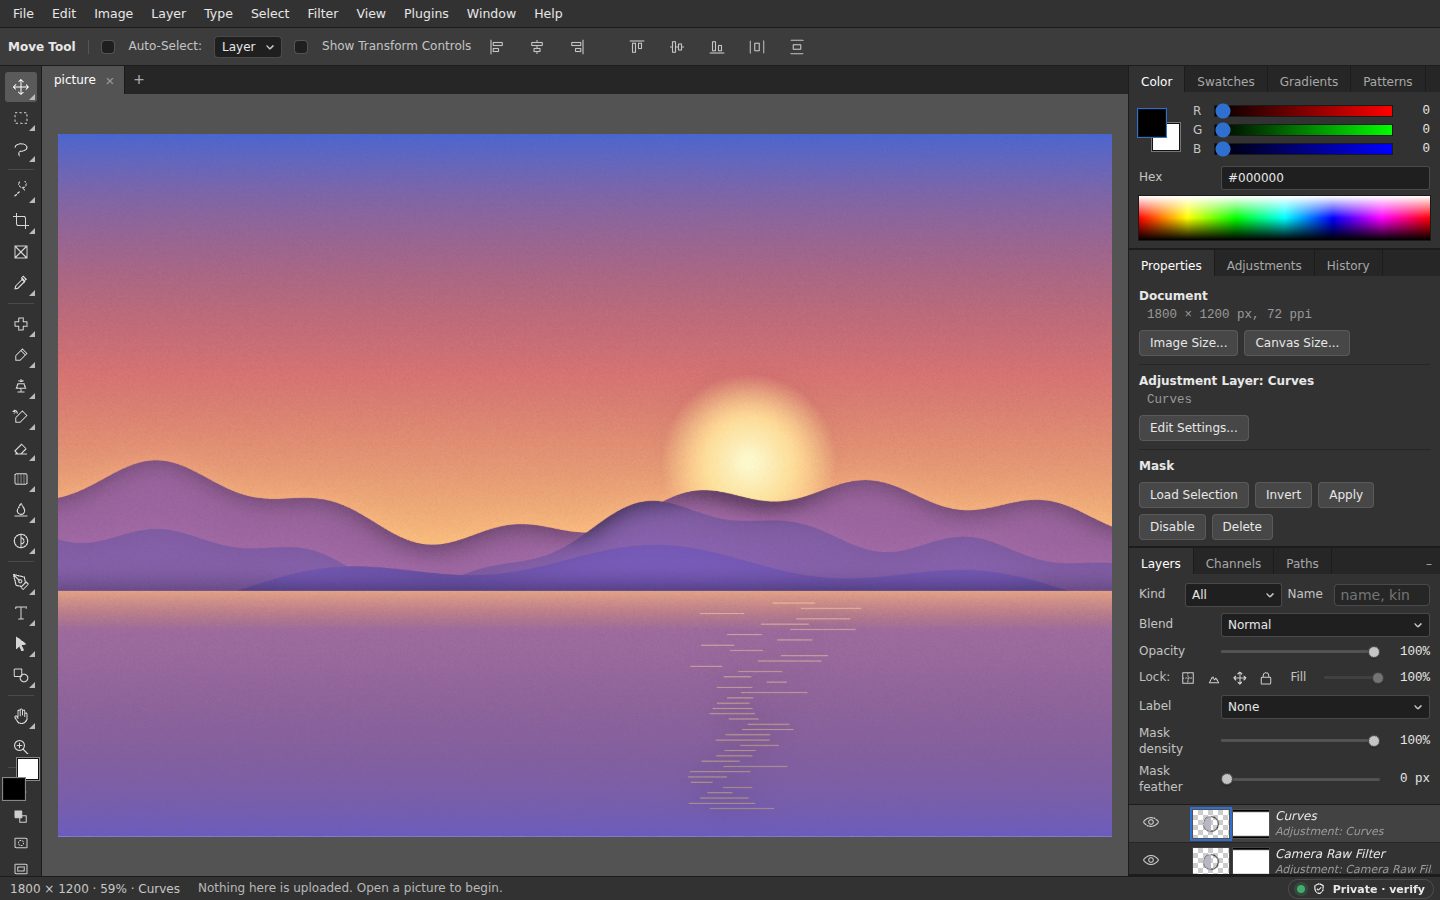Image resolution: width=1440 pixels, height=900 pixels.
Task: Click the Edit Settings... button
Action: (1193, 428)
